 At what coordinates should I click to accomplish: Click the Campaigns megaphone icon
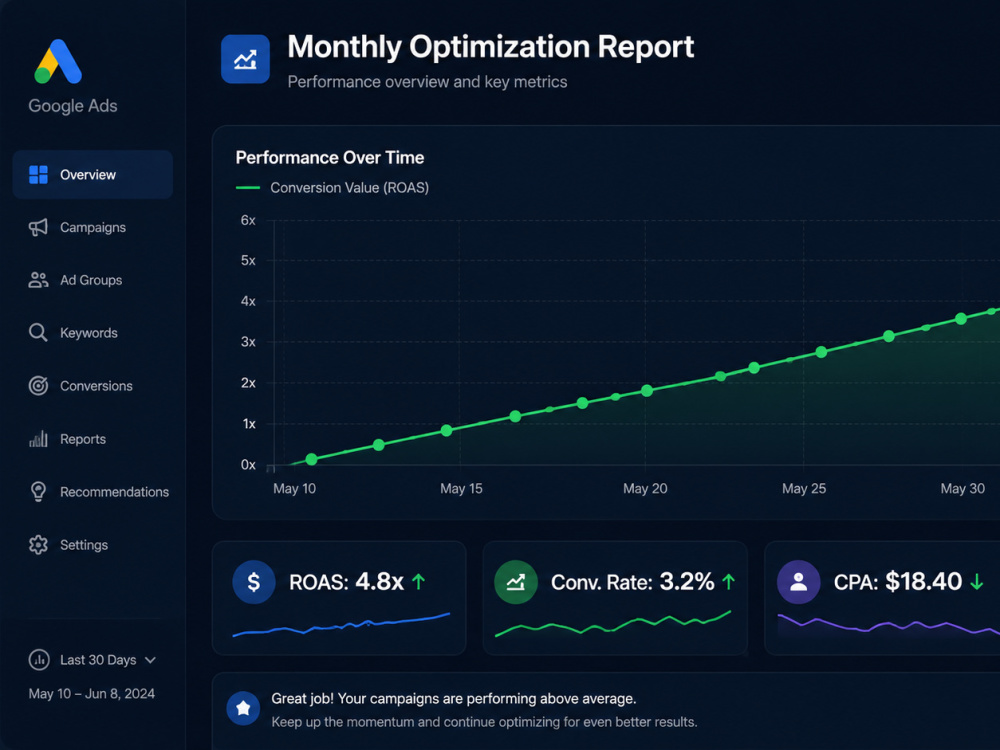pos(38,227)
